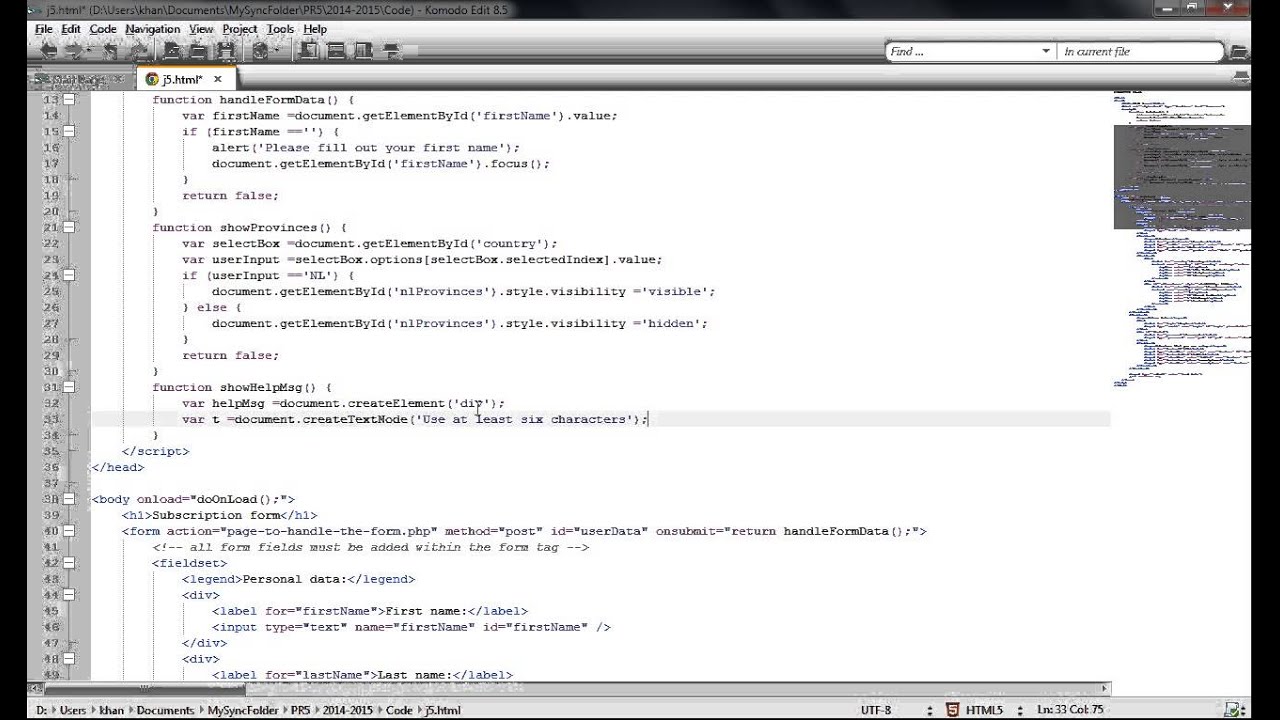The height and width of the screenshot is (720, 1280).
Task: Collapse the form tag fold on line 40
Action: coord(69,532)
